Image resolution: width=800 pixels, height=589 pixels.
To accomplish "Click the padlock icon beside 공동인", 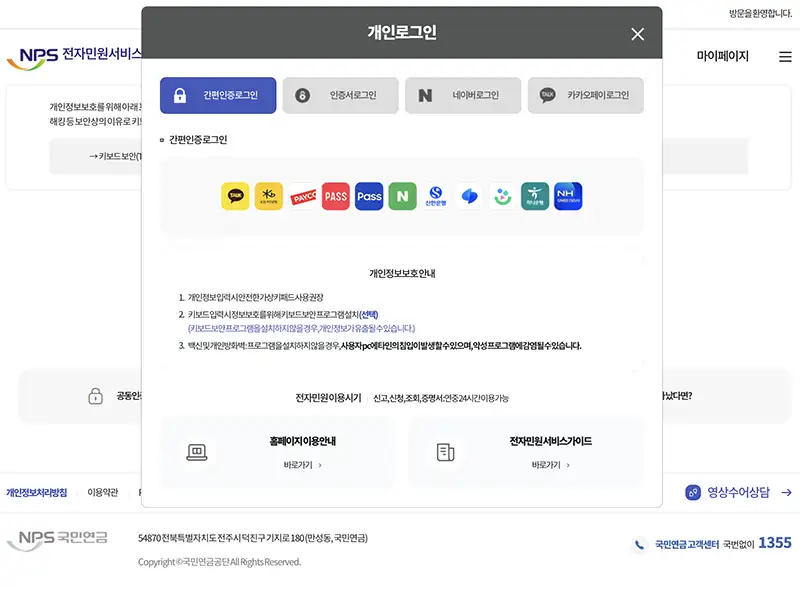I will [x=95, y=396].
